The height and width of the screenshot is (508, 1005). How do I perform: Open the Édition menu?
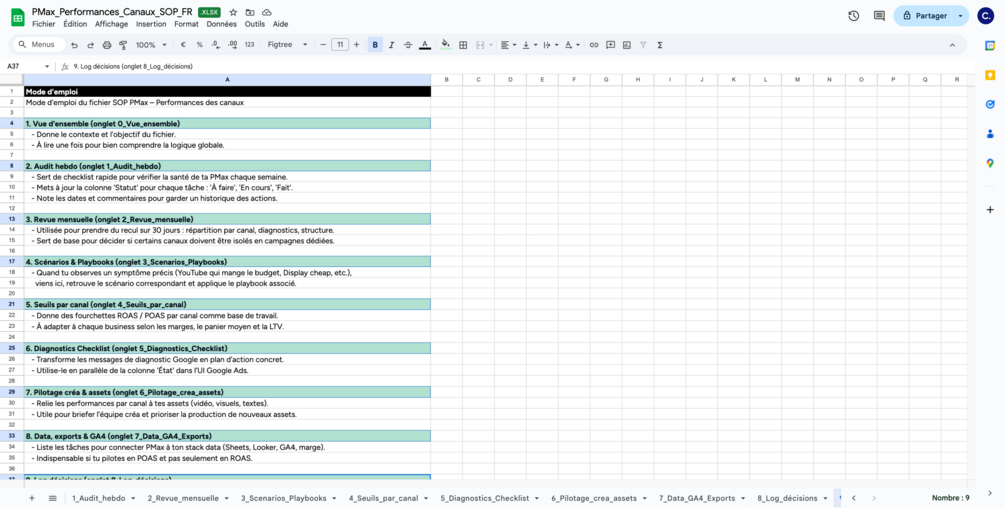click(x=75, y=24)
